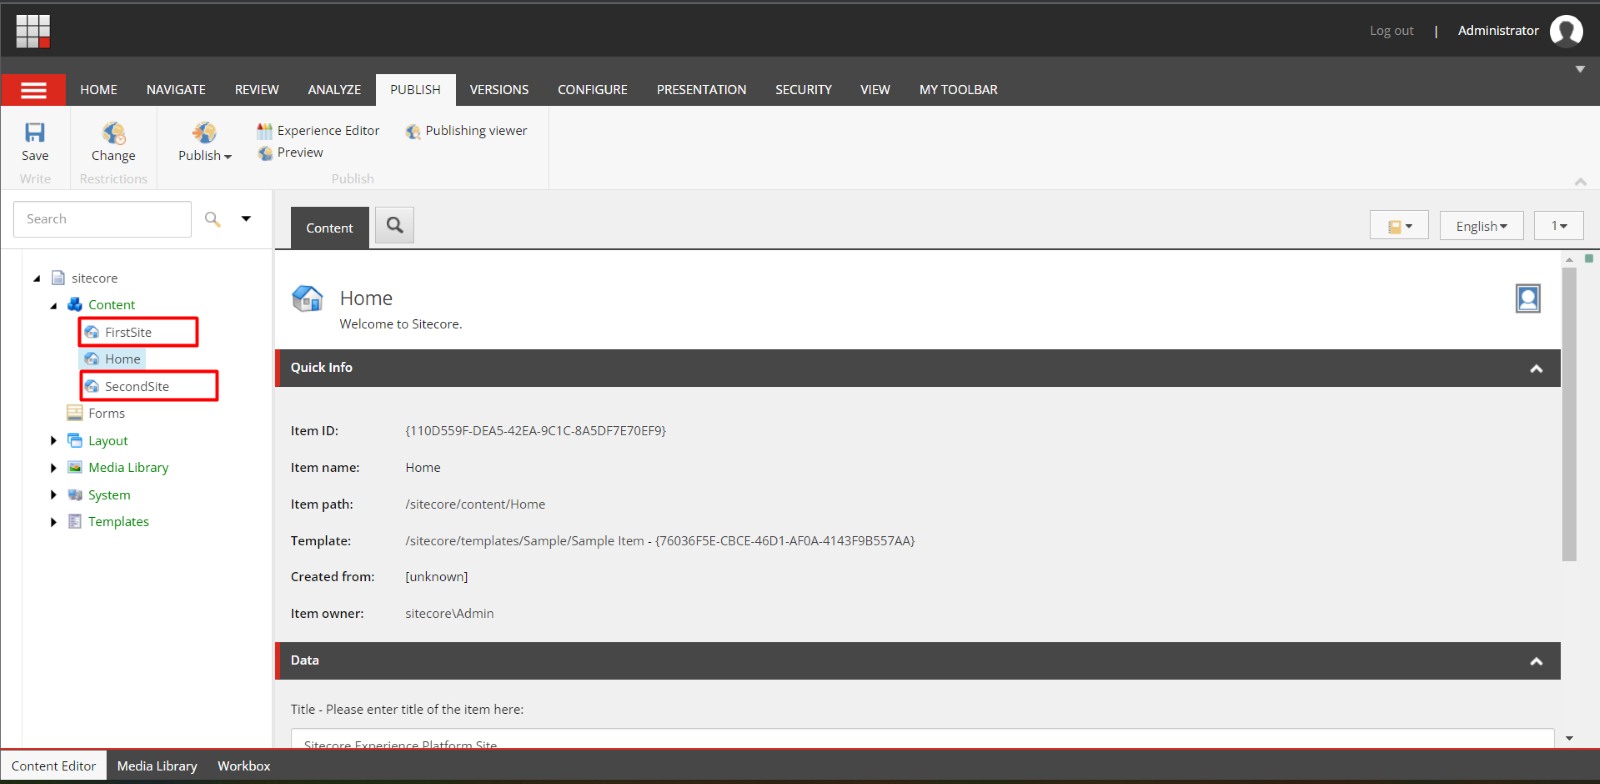Expand the System tree node
The image size is (1600, 784).
[54, 495]
